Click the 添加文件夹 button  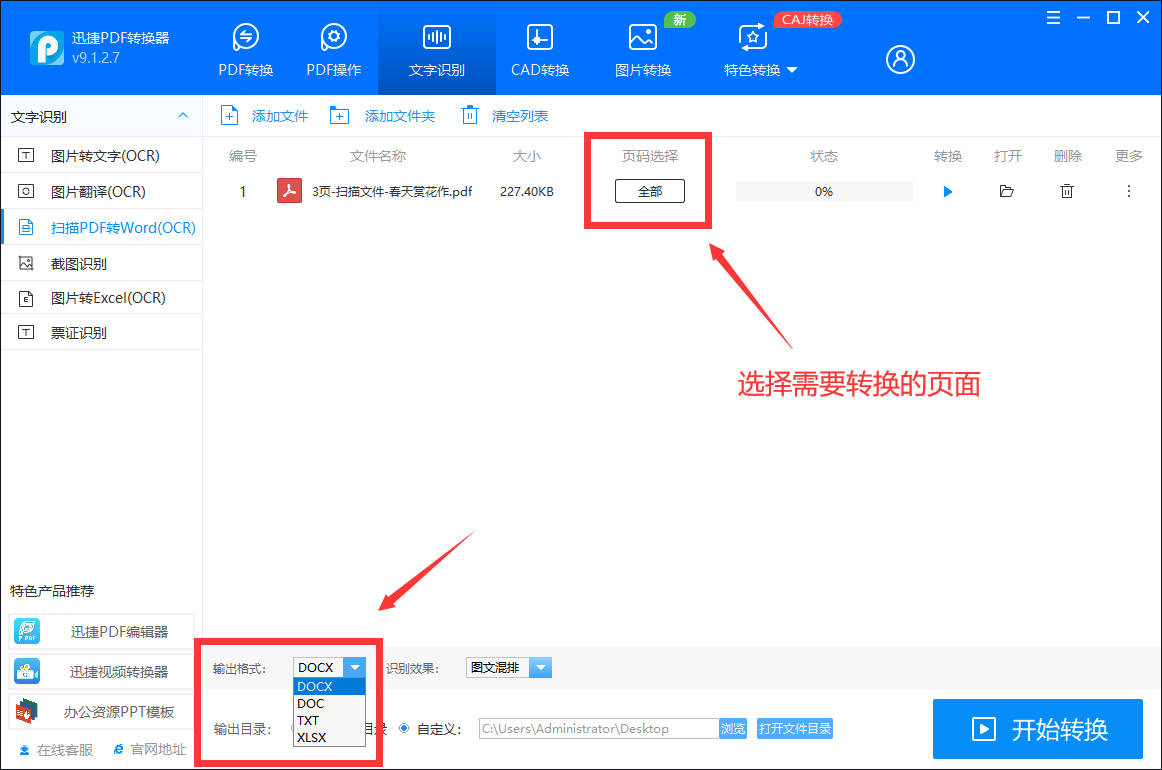[x=382, y=116]
